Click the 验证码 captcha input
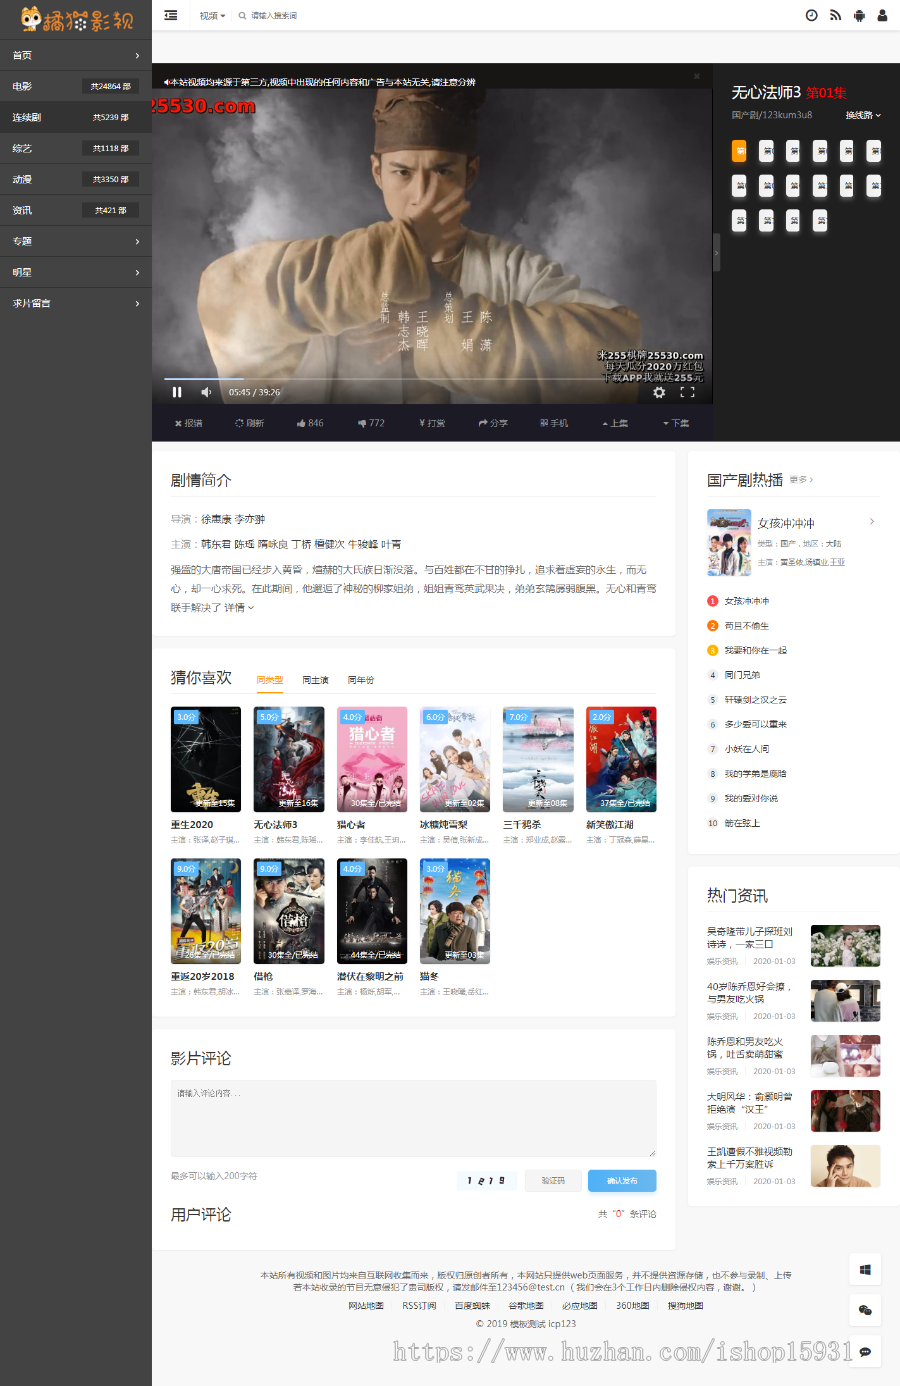The height and width of the screenshot is (1386, 900). 553,1181
